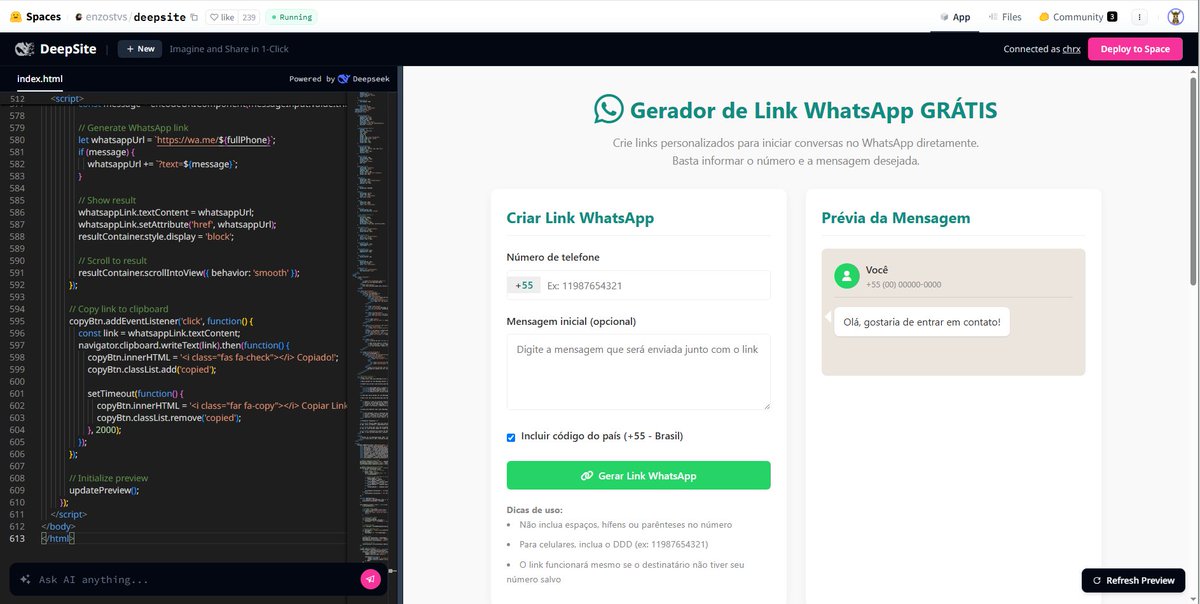
Task: Create a new project with New button
Action: point(140,49)
